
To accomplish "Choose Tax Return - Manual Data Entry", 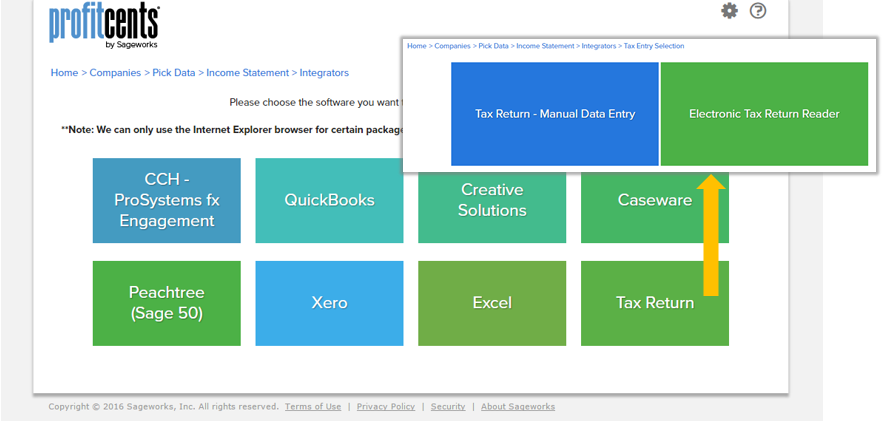I will [555, 114].
